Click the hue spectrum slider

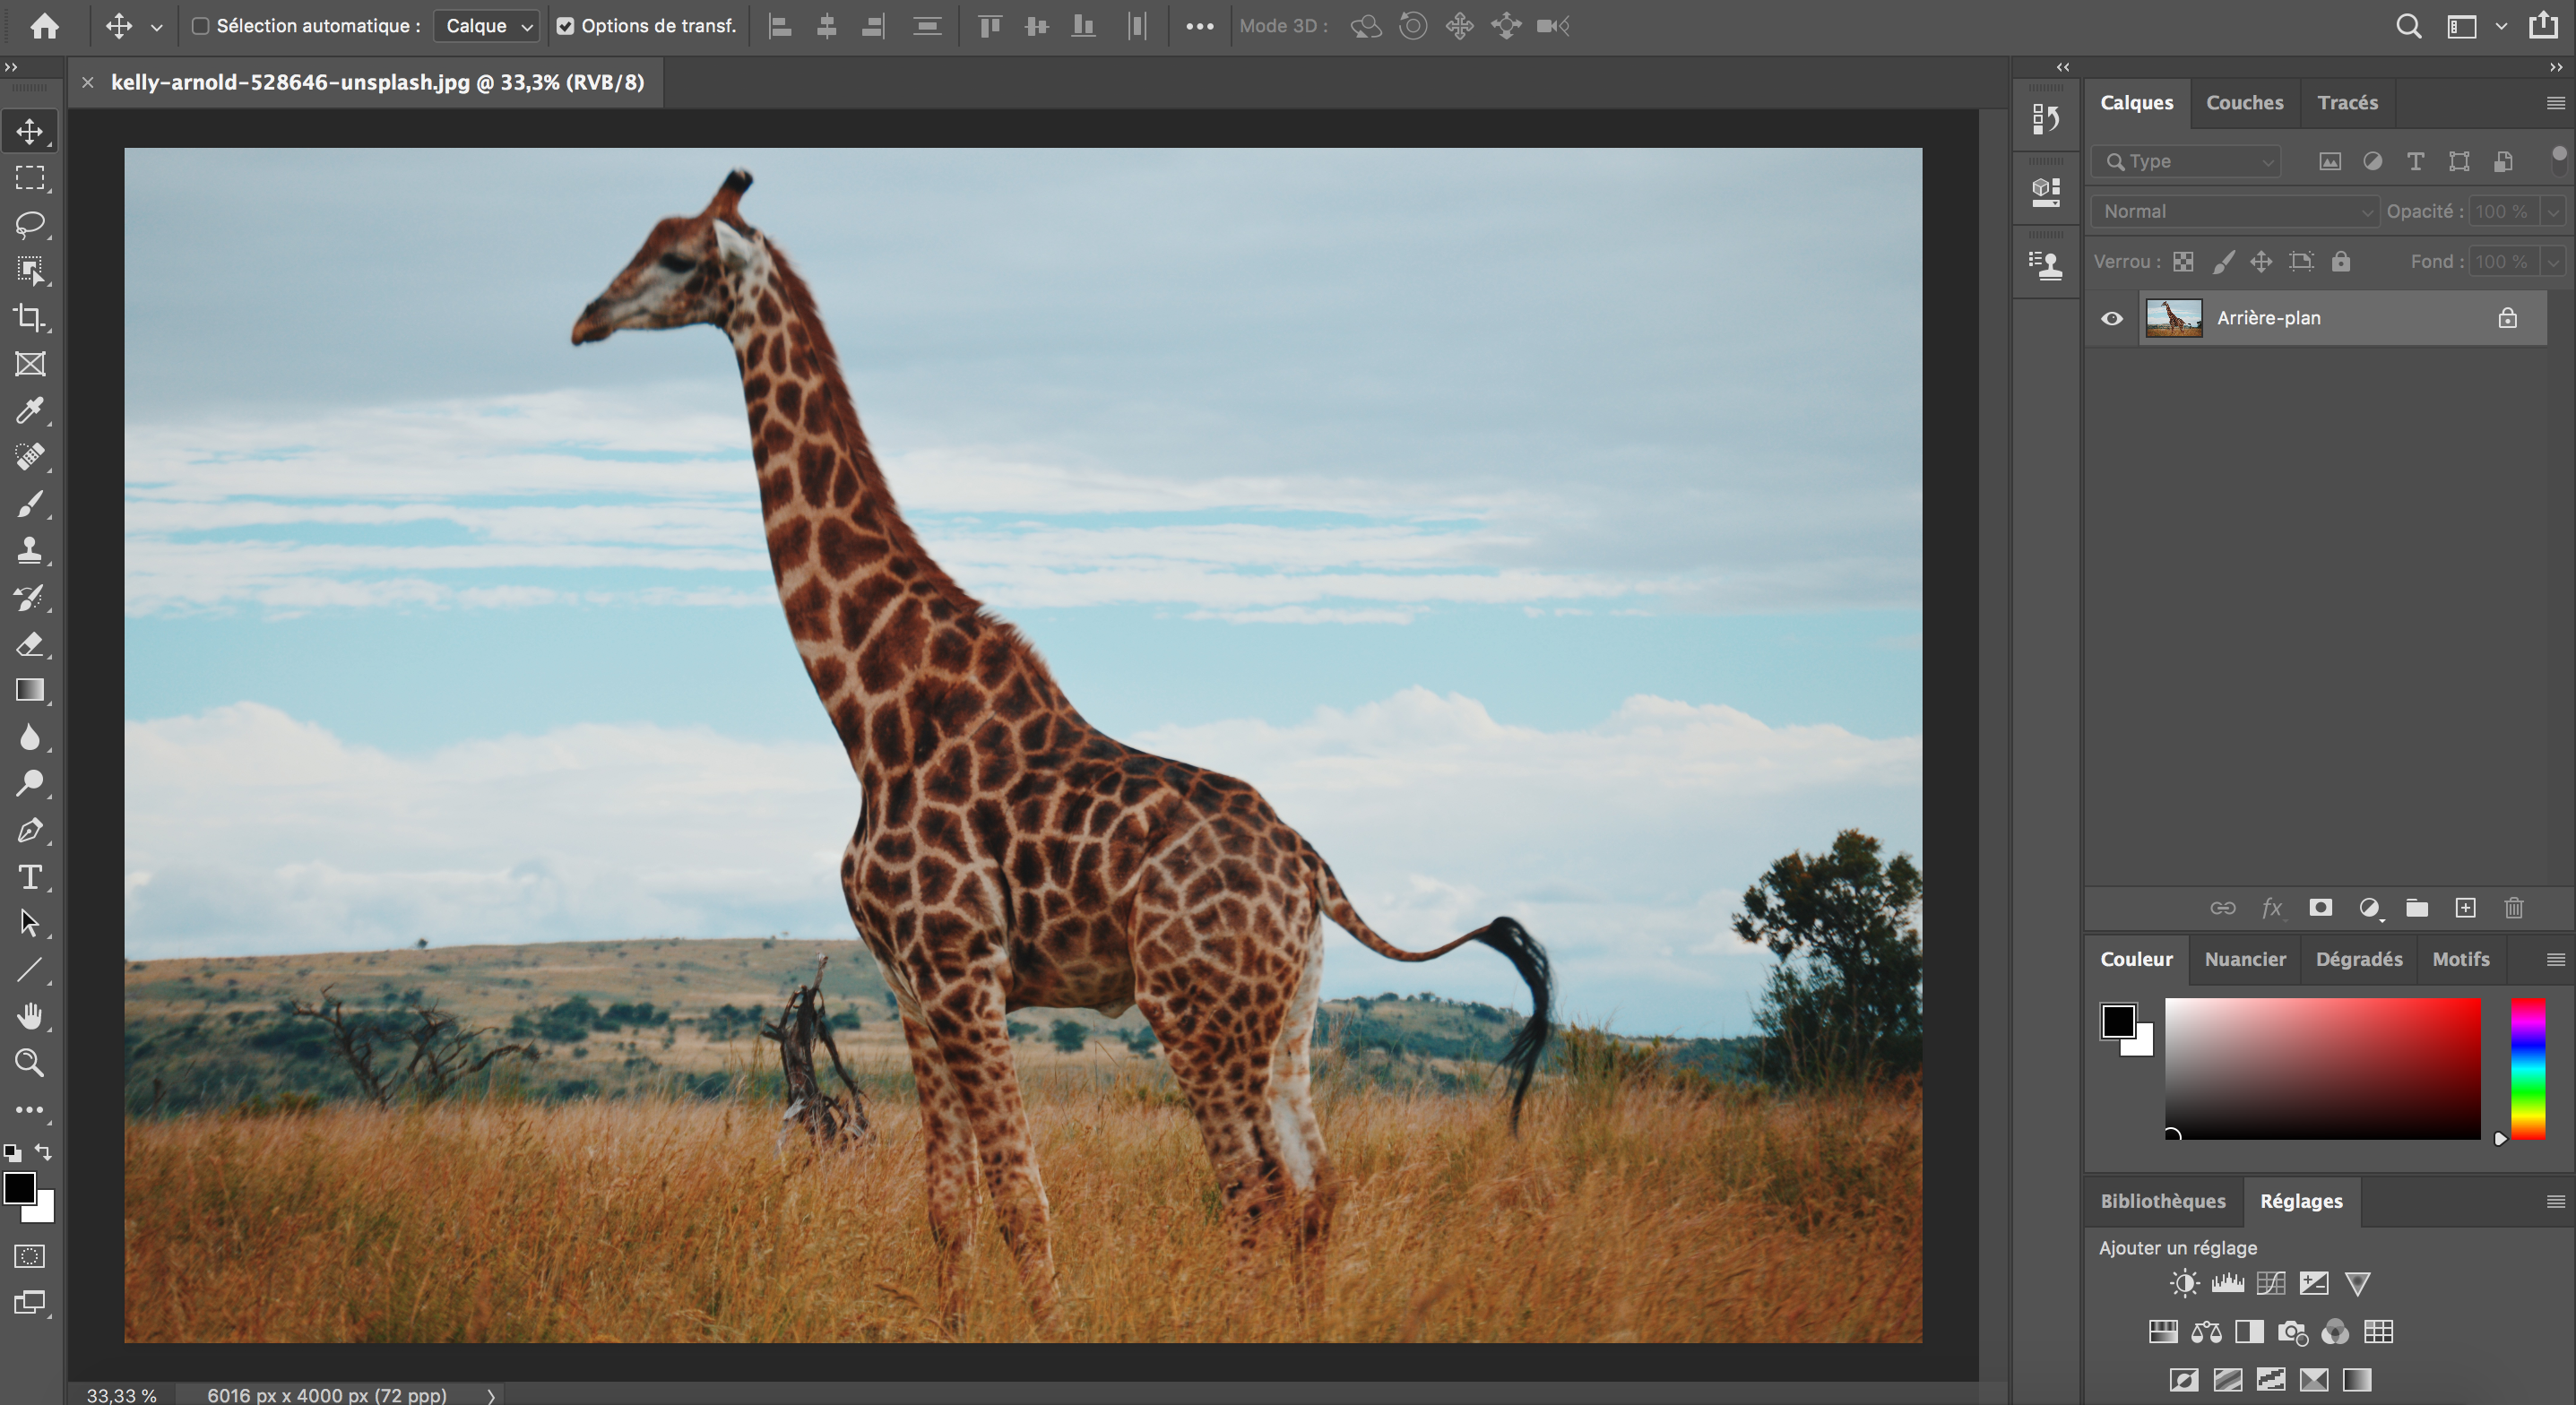pyautogui.click(x=2527, y=1068)
